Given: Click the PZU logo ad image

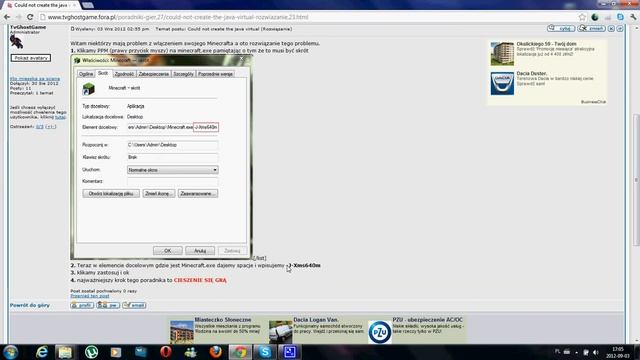Looking at the screenshot, I should point(380,331).
